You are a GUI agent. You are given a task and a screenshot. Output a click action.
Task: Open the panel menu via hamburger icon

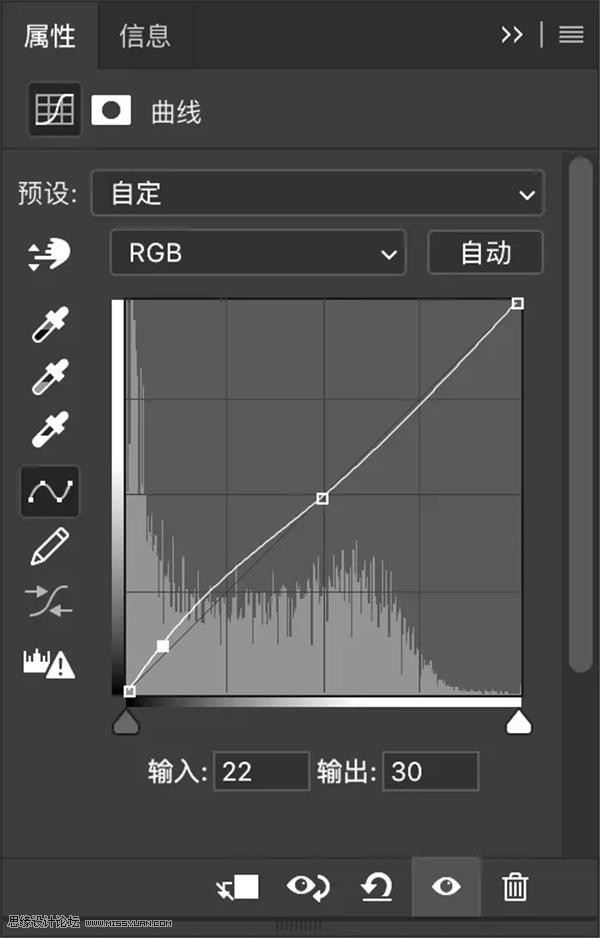tap(570, 35)
